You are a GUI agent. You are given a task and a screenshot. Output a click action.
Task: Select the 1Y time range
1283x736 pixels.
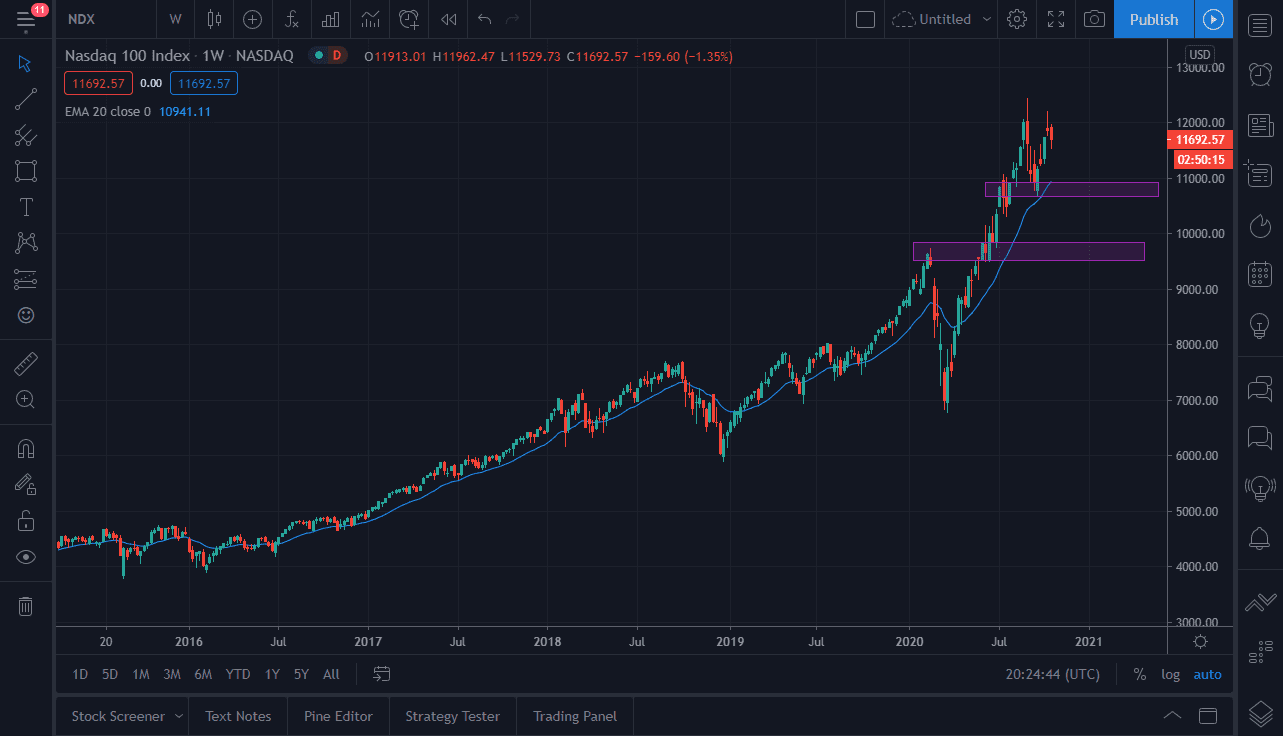(x=271, y=674)
